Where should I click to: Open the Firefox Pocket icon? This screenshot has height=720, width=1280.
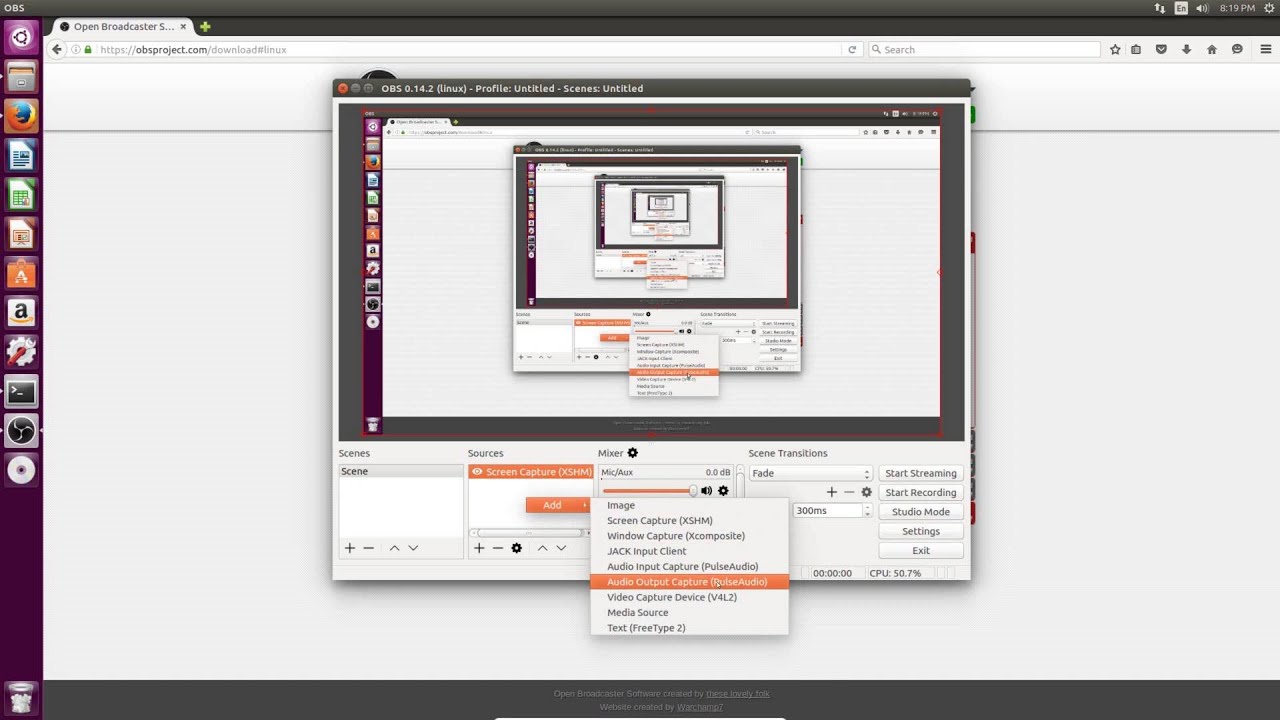1161,49
